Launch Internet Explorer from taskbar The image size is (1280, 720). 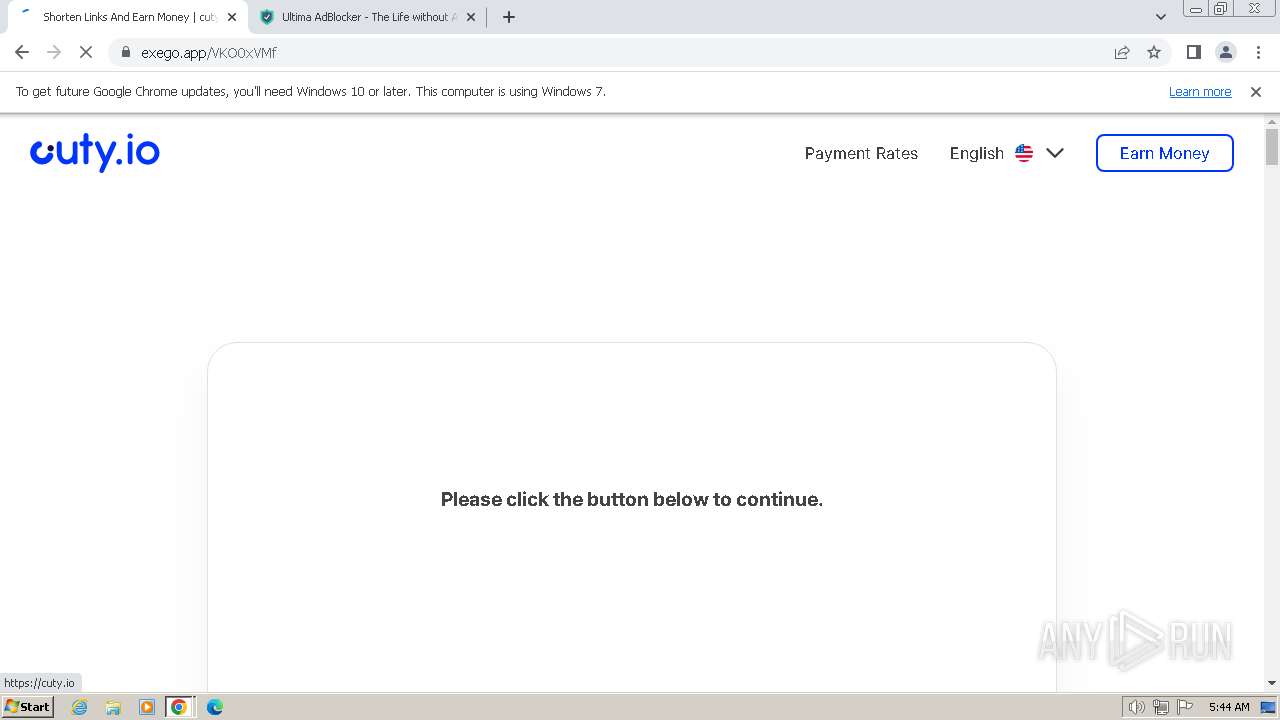pos(80,707)
